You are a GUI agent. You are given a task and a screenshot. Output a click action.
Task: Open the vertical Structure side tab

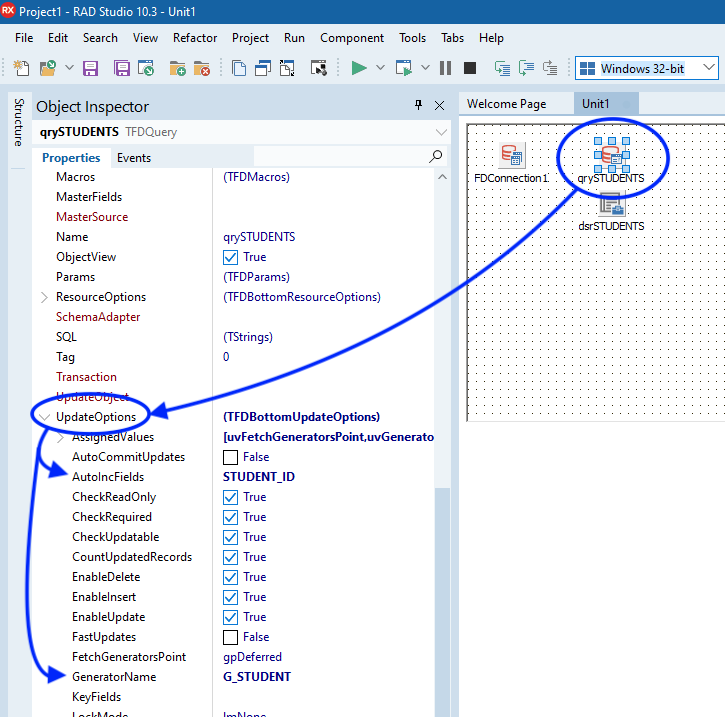click(x=17, y=123)
